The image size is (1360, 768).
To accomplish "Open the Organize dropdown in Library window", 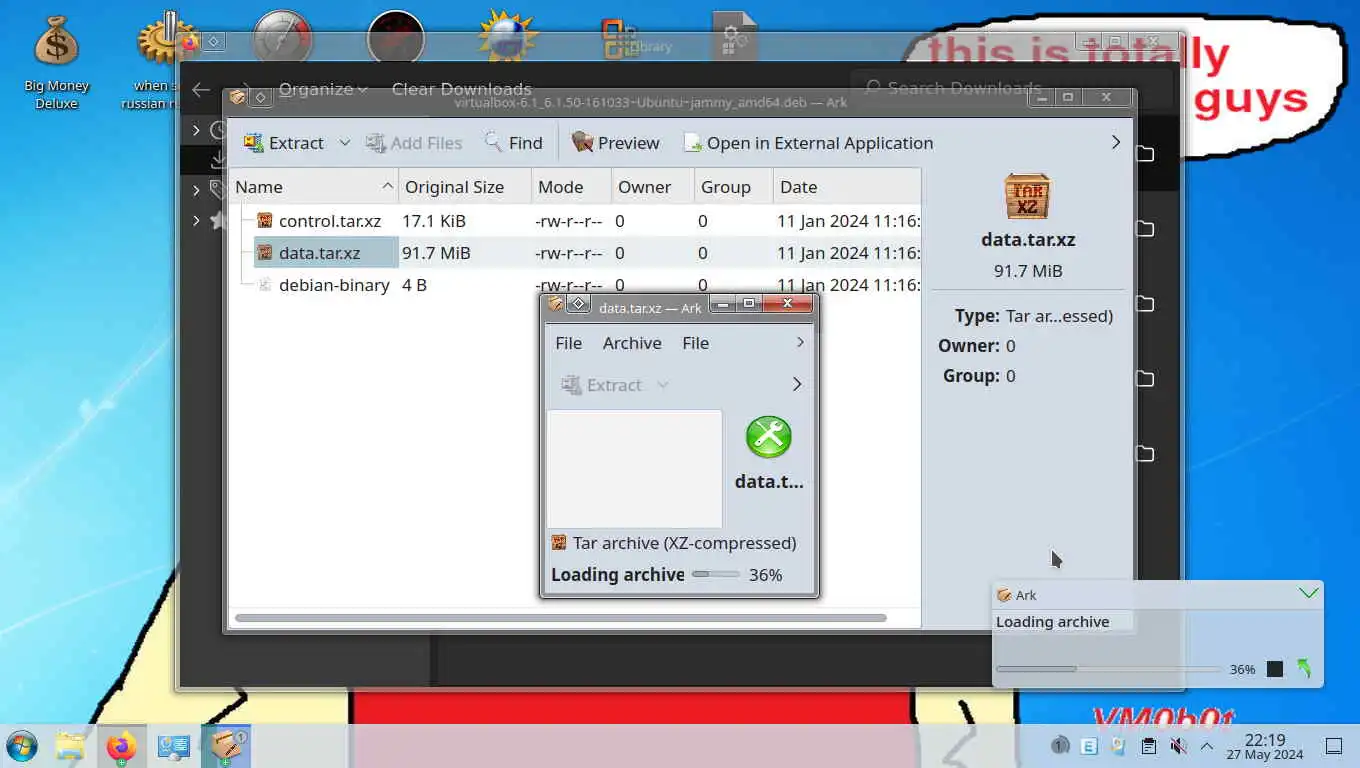I will point(323,89).
